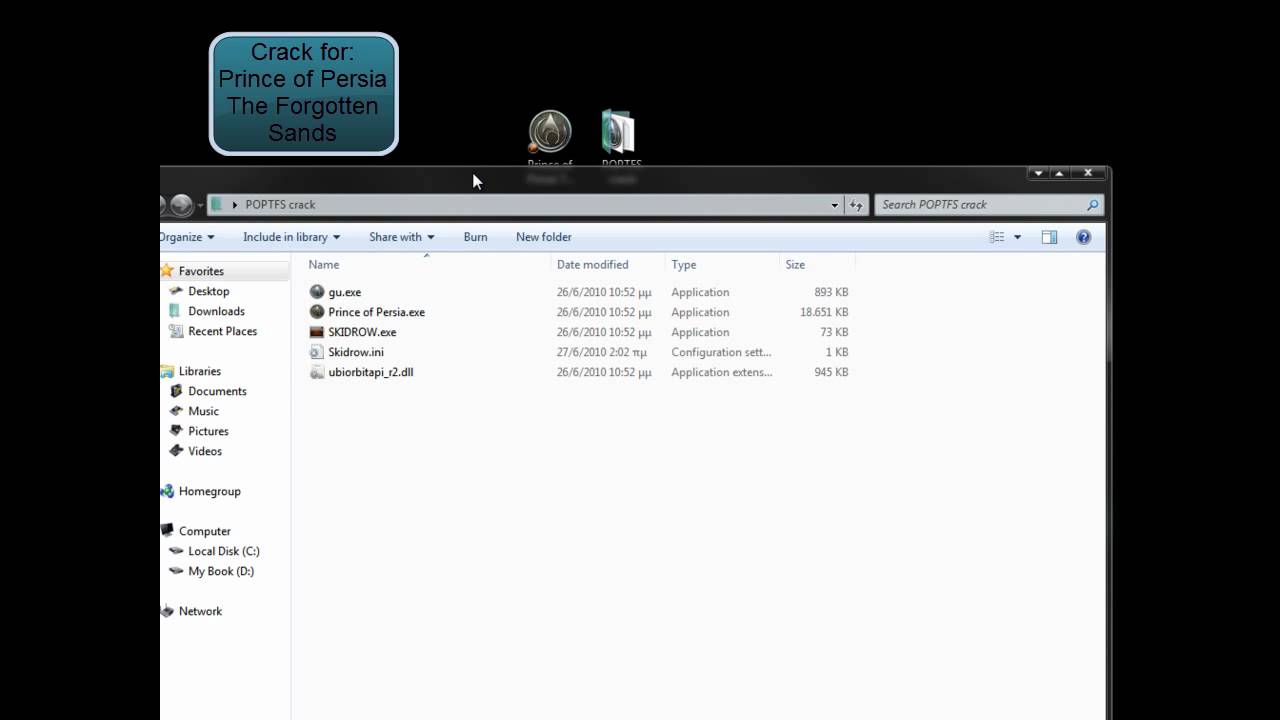This screenshot has height=720, width=1280.
Task: Select the SKIDROW.exe file icon
Action: (x=317, y=332)
